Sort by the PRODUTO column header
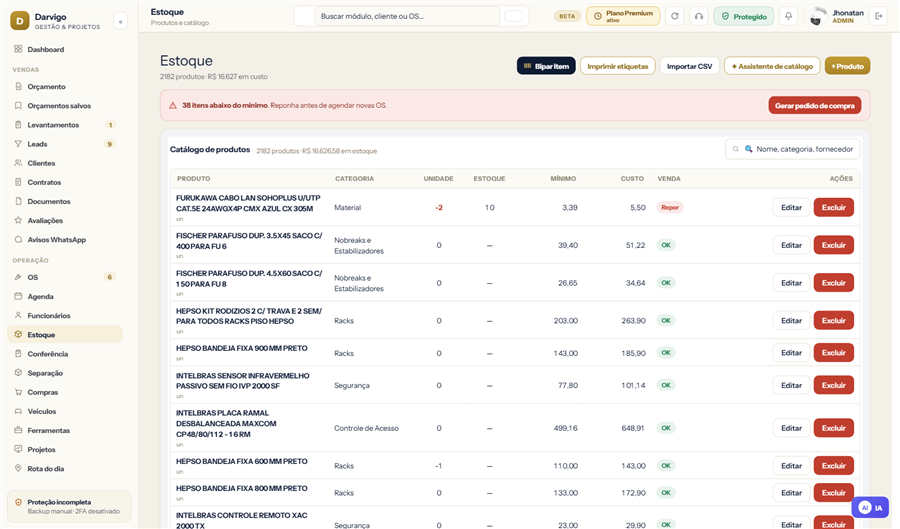 coord(193,178)
